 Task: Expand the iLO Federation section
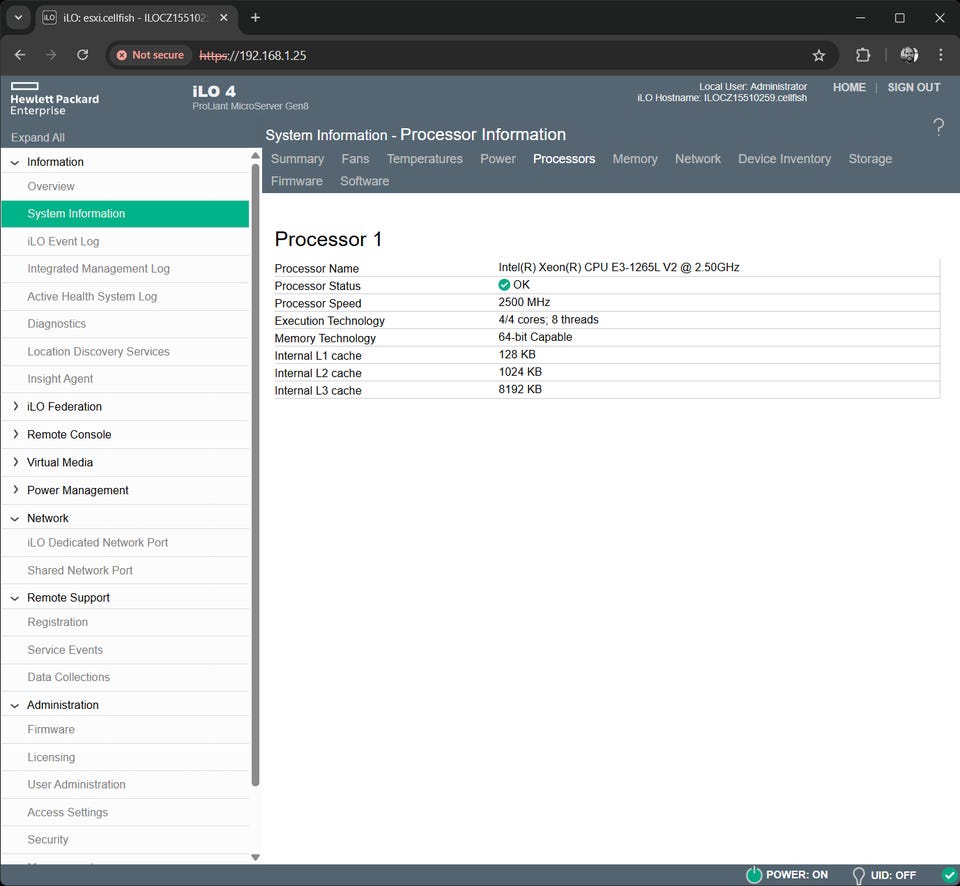[x=15, y=407]
